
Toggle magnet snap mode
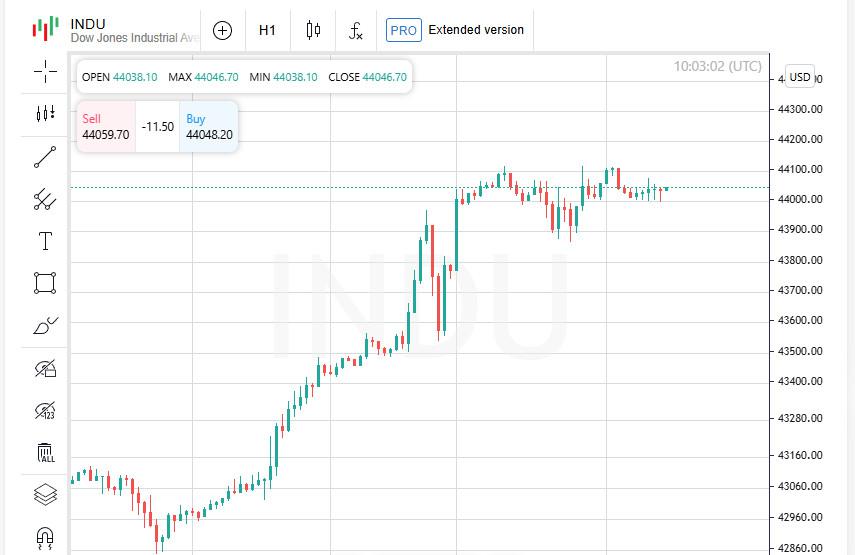(45, 538)
